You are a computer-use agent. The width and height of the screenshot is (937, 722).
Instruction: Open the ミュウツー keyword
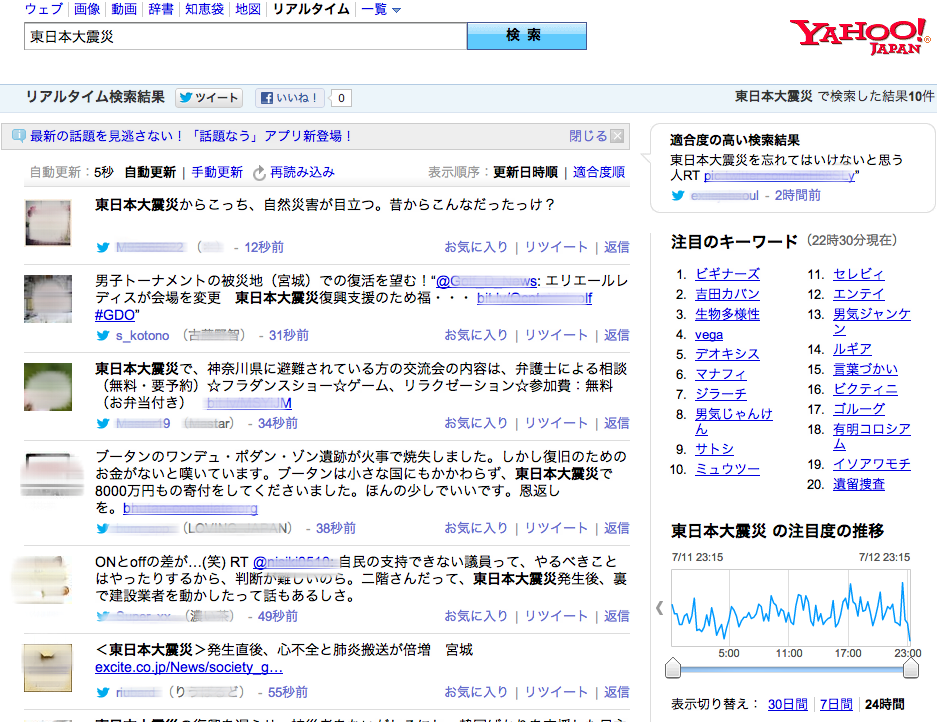pyautogui.click(x=727, y=470)
